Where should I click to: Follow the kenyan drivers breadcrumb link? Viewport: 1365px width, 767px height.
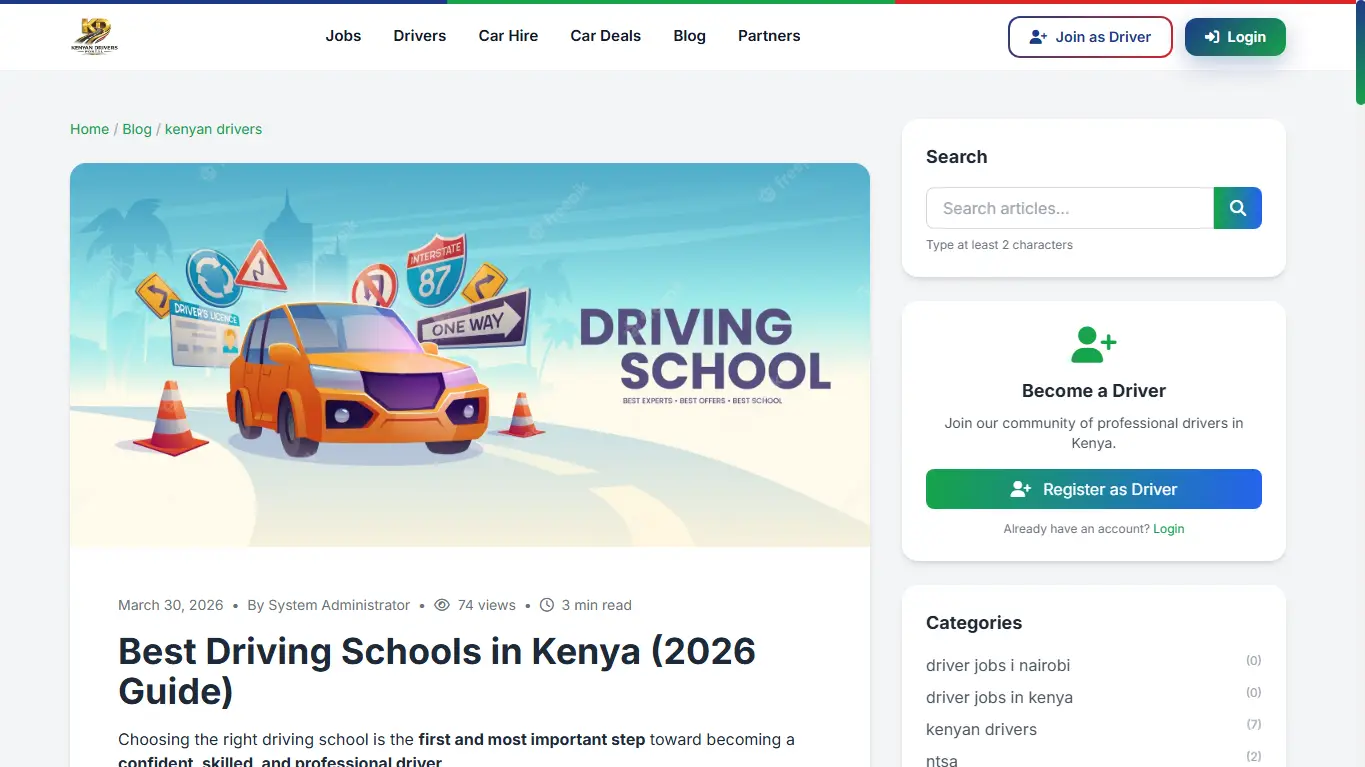[x=213, y=129]
